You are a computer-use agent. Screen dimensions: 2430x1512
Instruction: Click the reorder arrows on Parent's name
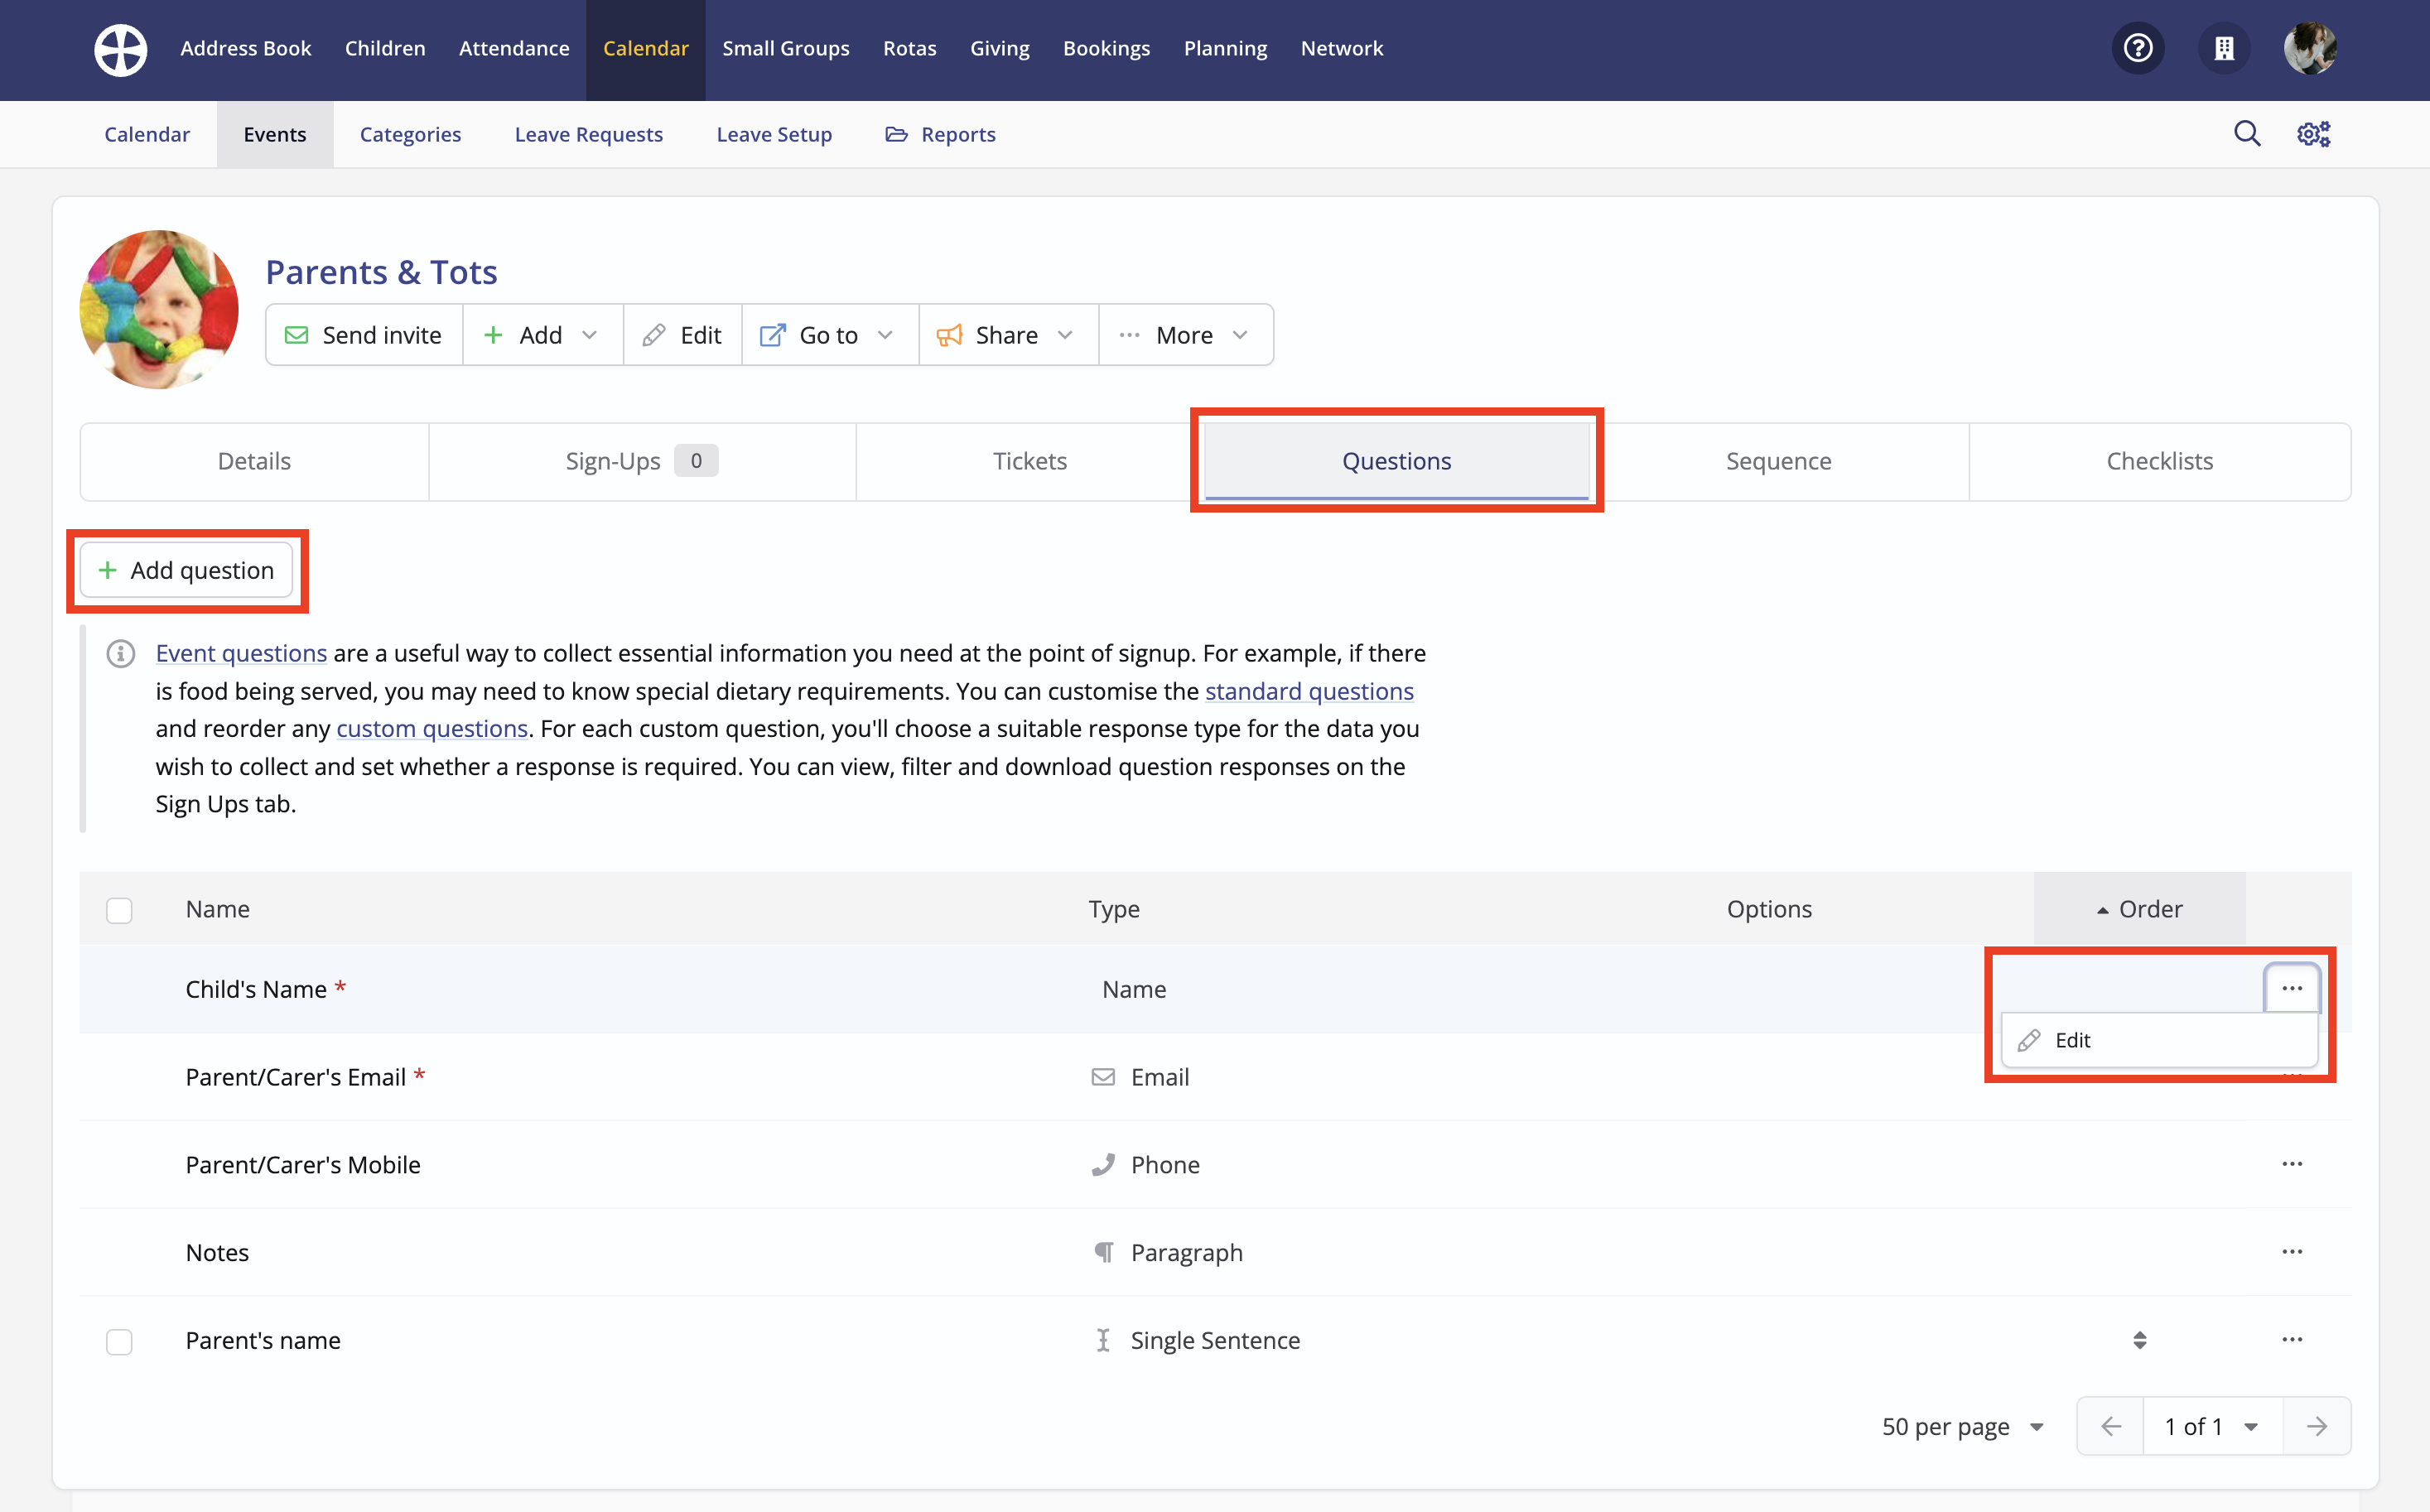(x=2139, y=1340)
